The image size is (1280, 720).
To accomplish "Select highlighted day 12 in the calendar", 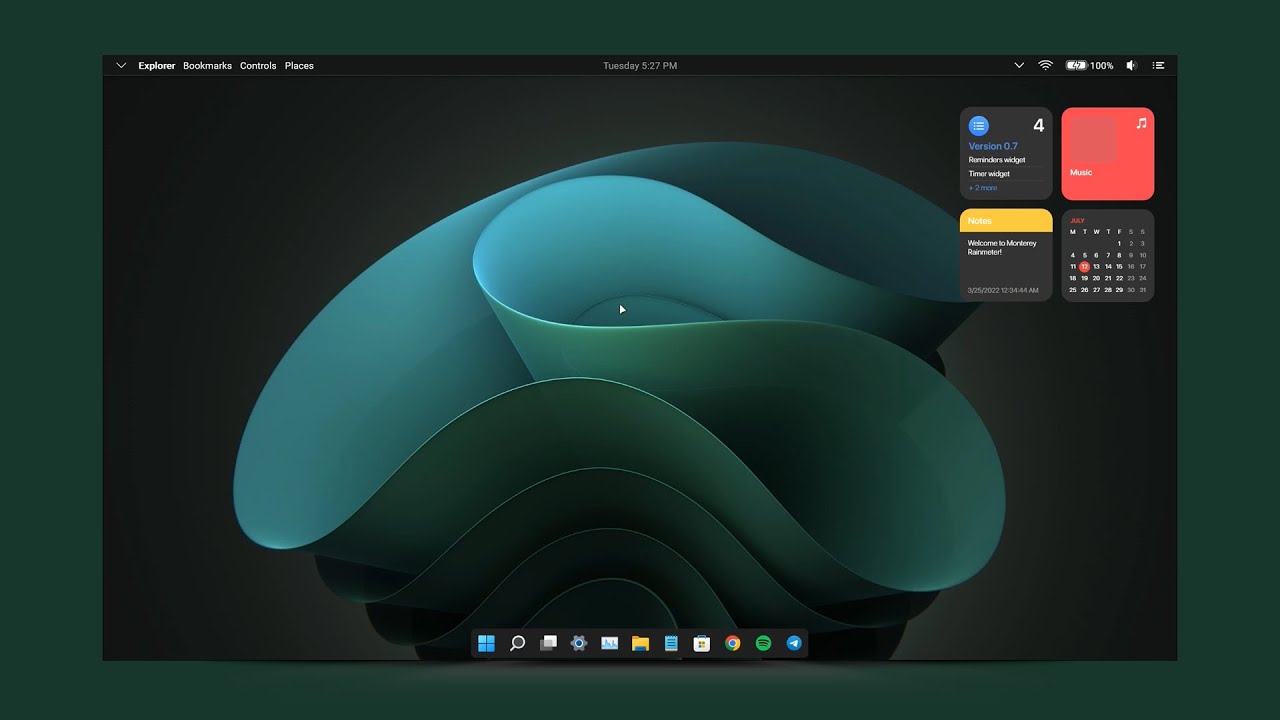I will coord(1085,267).
